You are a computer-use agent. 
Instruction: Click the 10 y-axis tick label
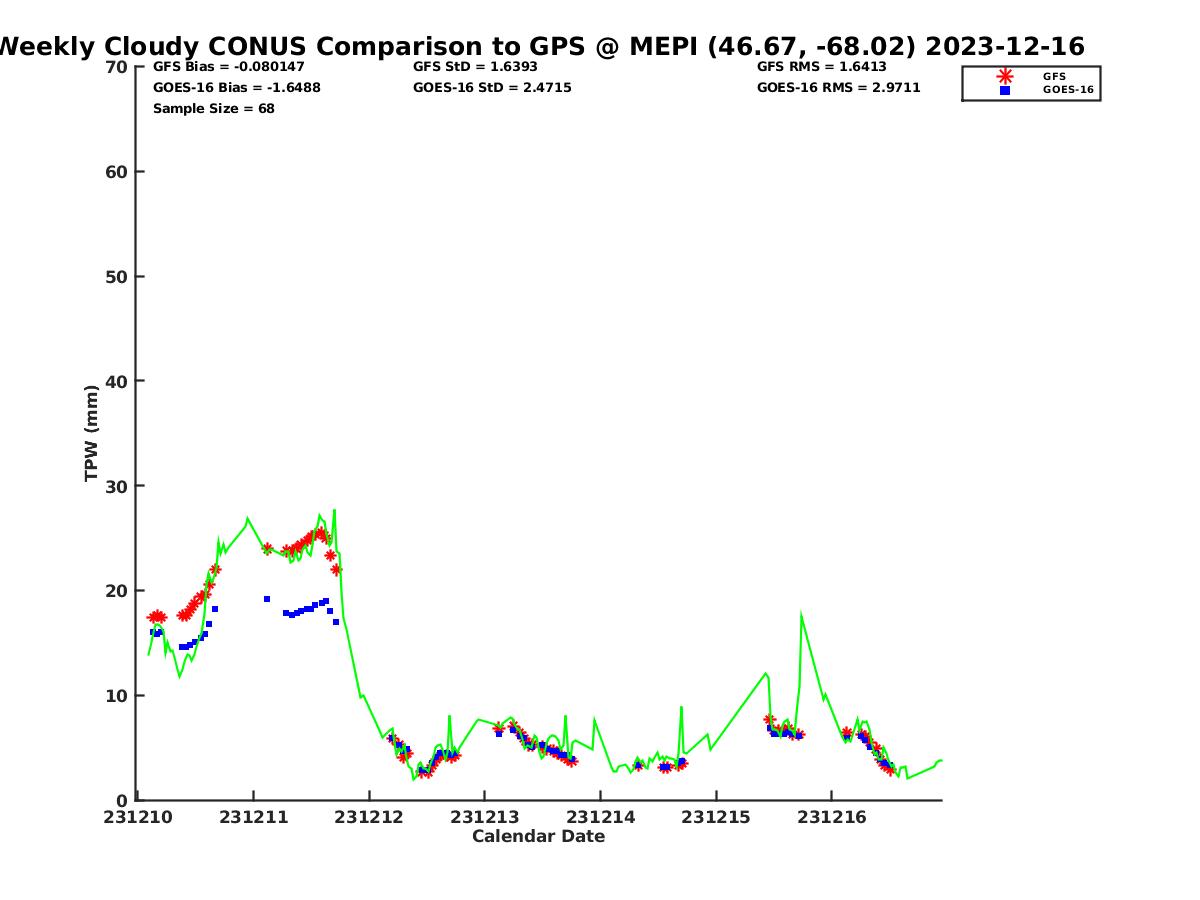[116, 696]
